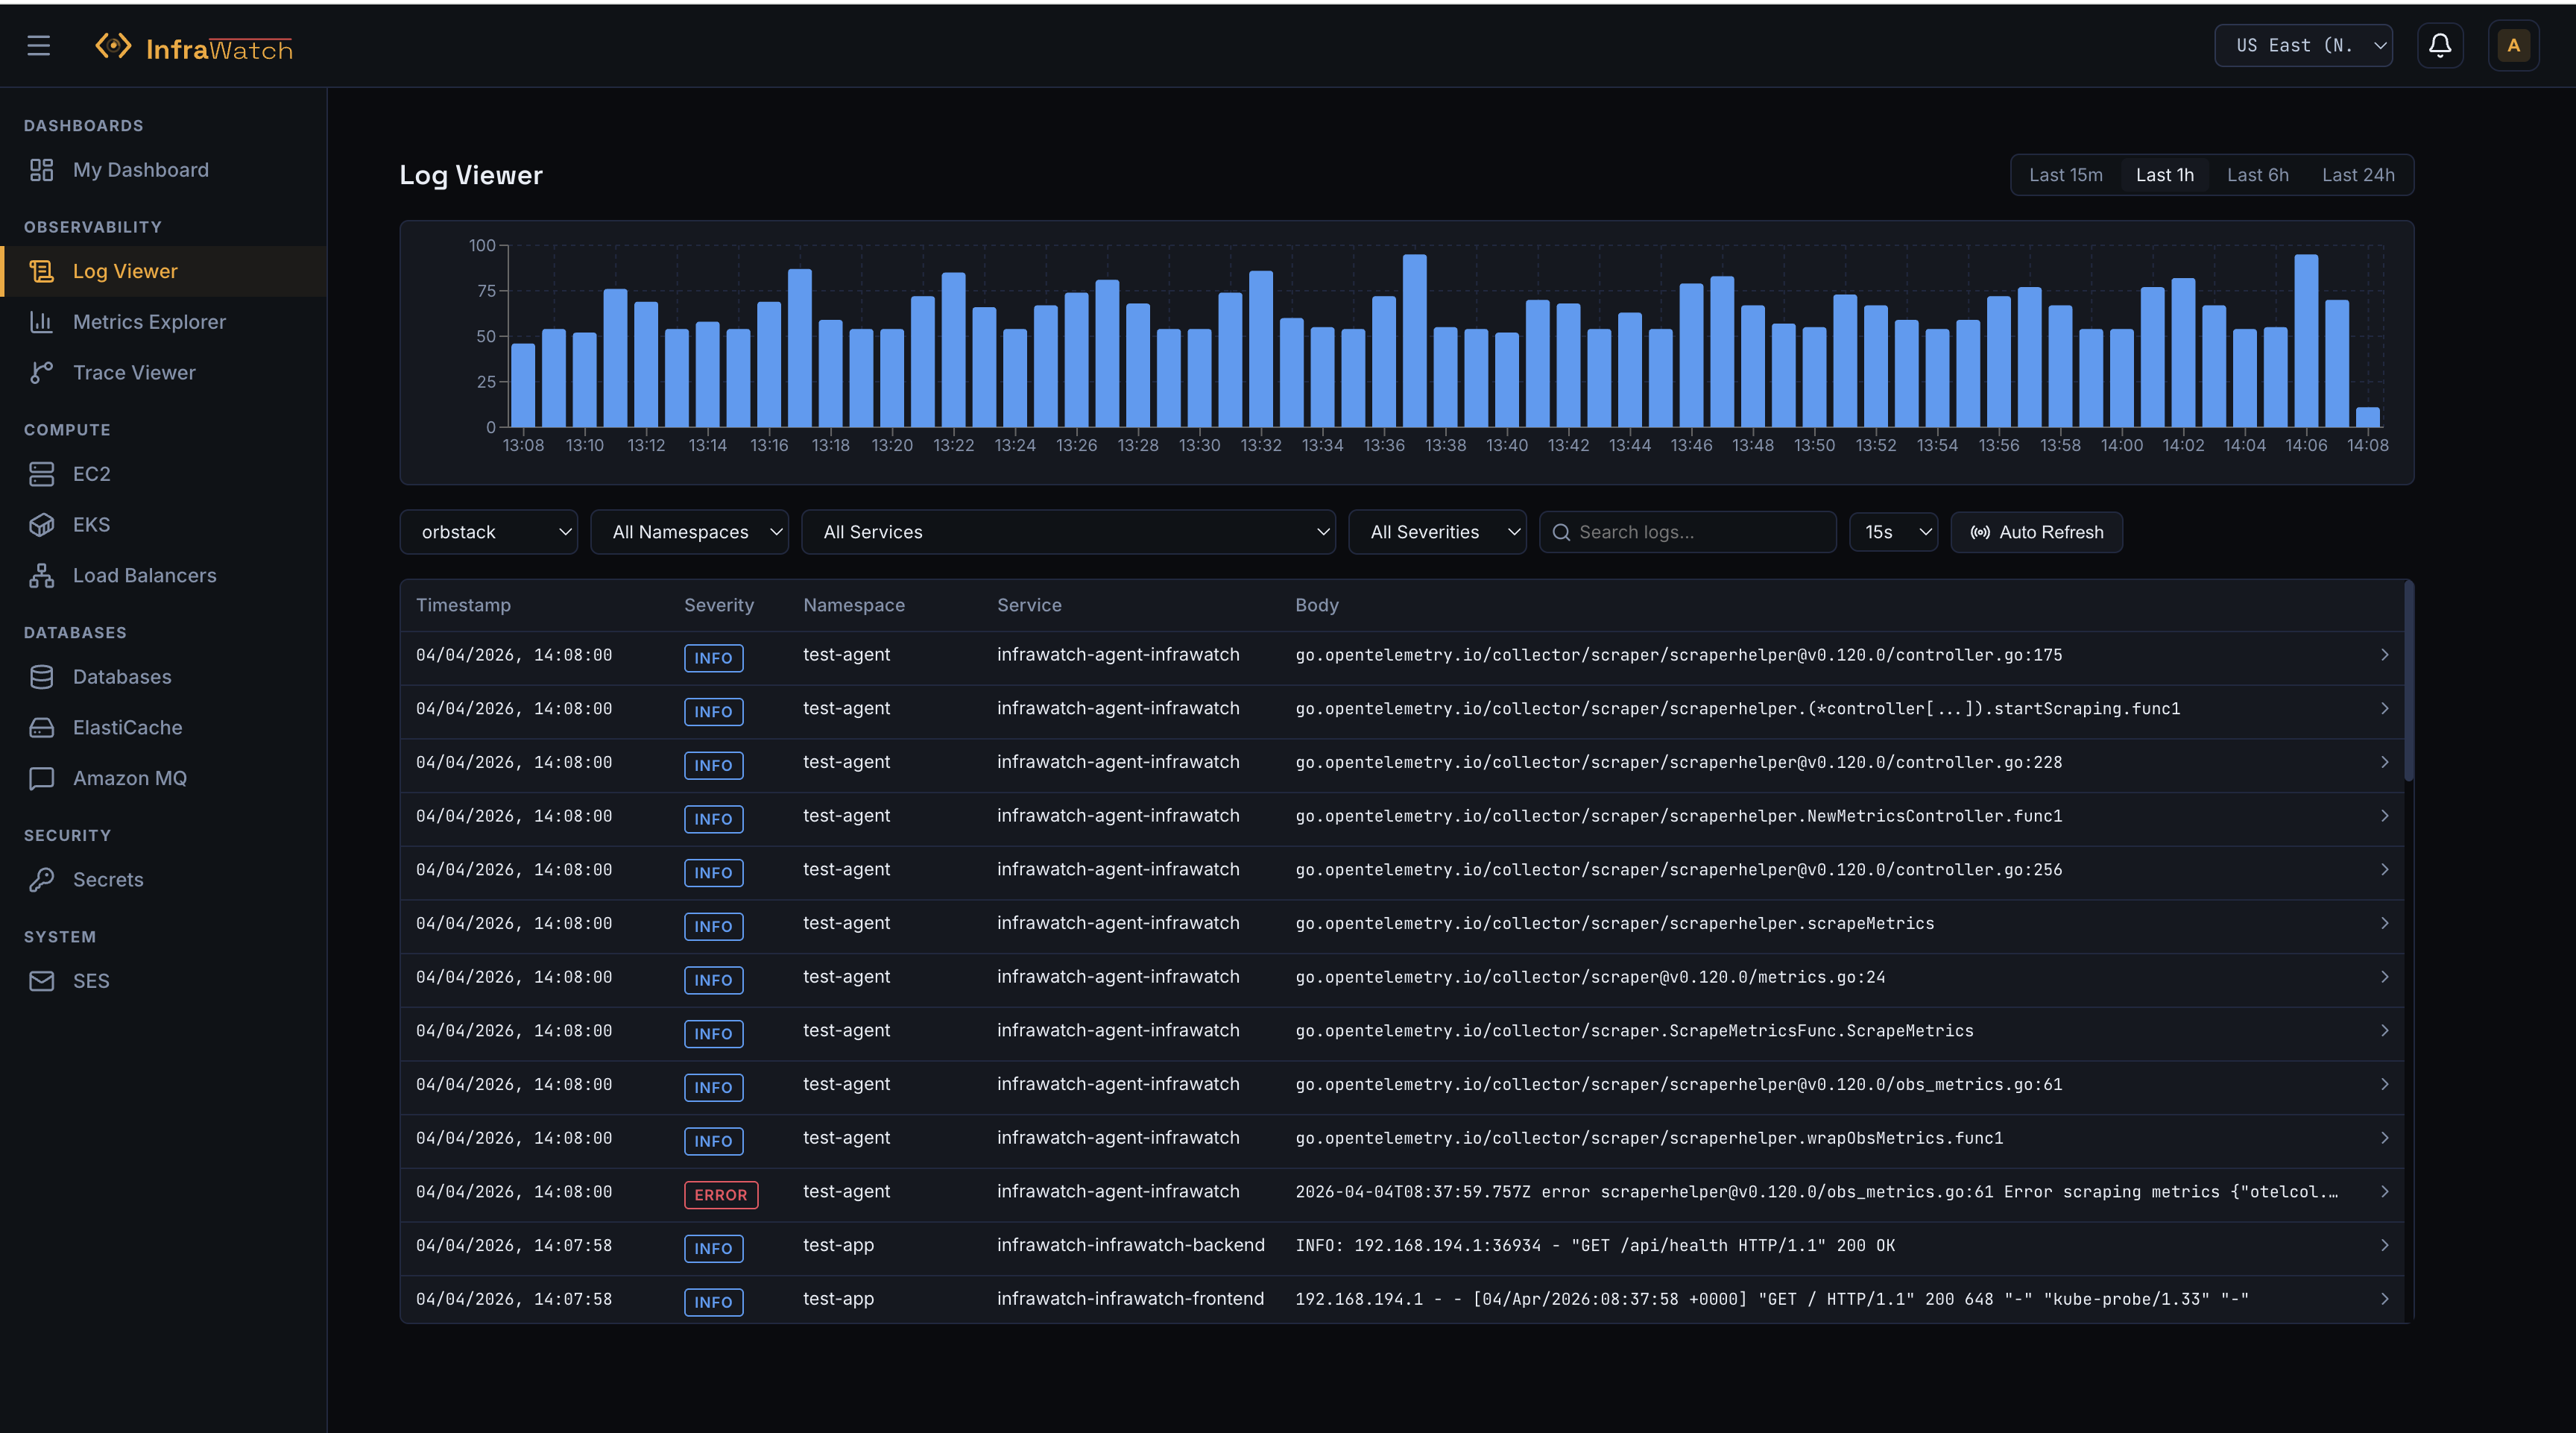The image size is (2576, 1433).
Task: Select the ElastiCache database icon
Action: (41, 727)
